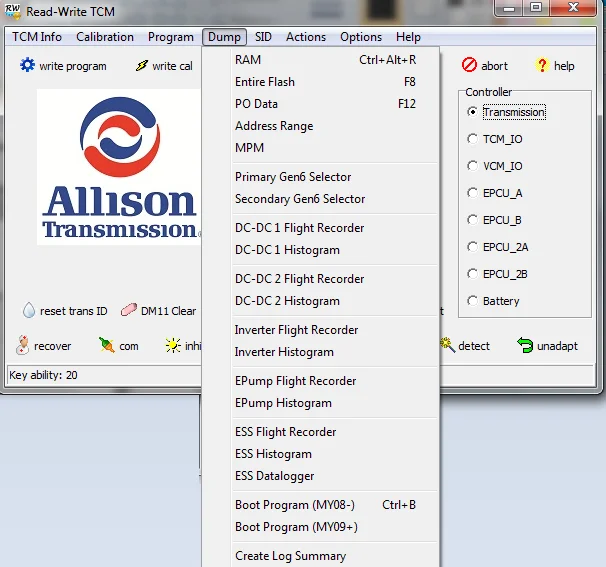Close the Read-Write TCM window
Viewport: 606px width, 567px height.
[x=573, y=8]
